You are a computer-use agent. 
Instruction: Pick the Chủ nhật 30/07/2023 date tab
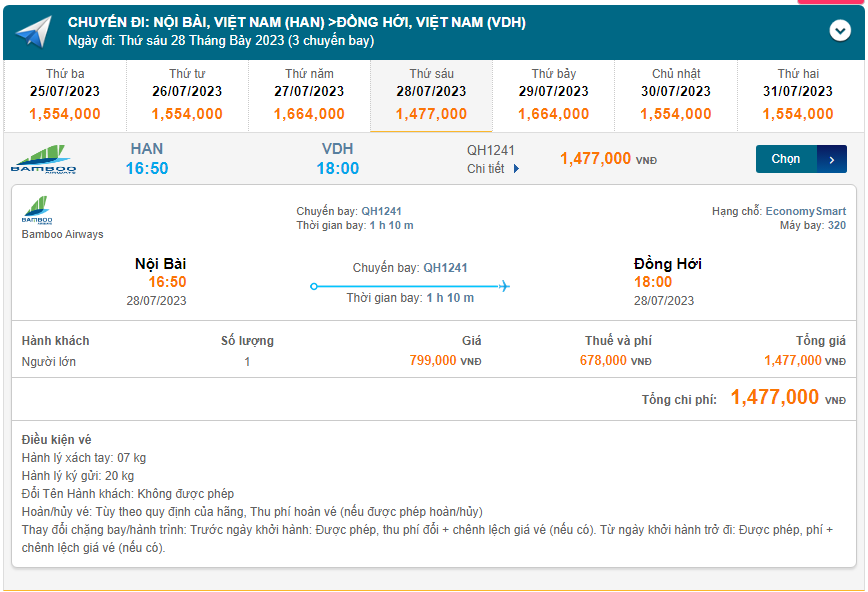click(x=676, y=95)
